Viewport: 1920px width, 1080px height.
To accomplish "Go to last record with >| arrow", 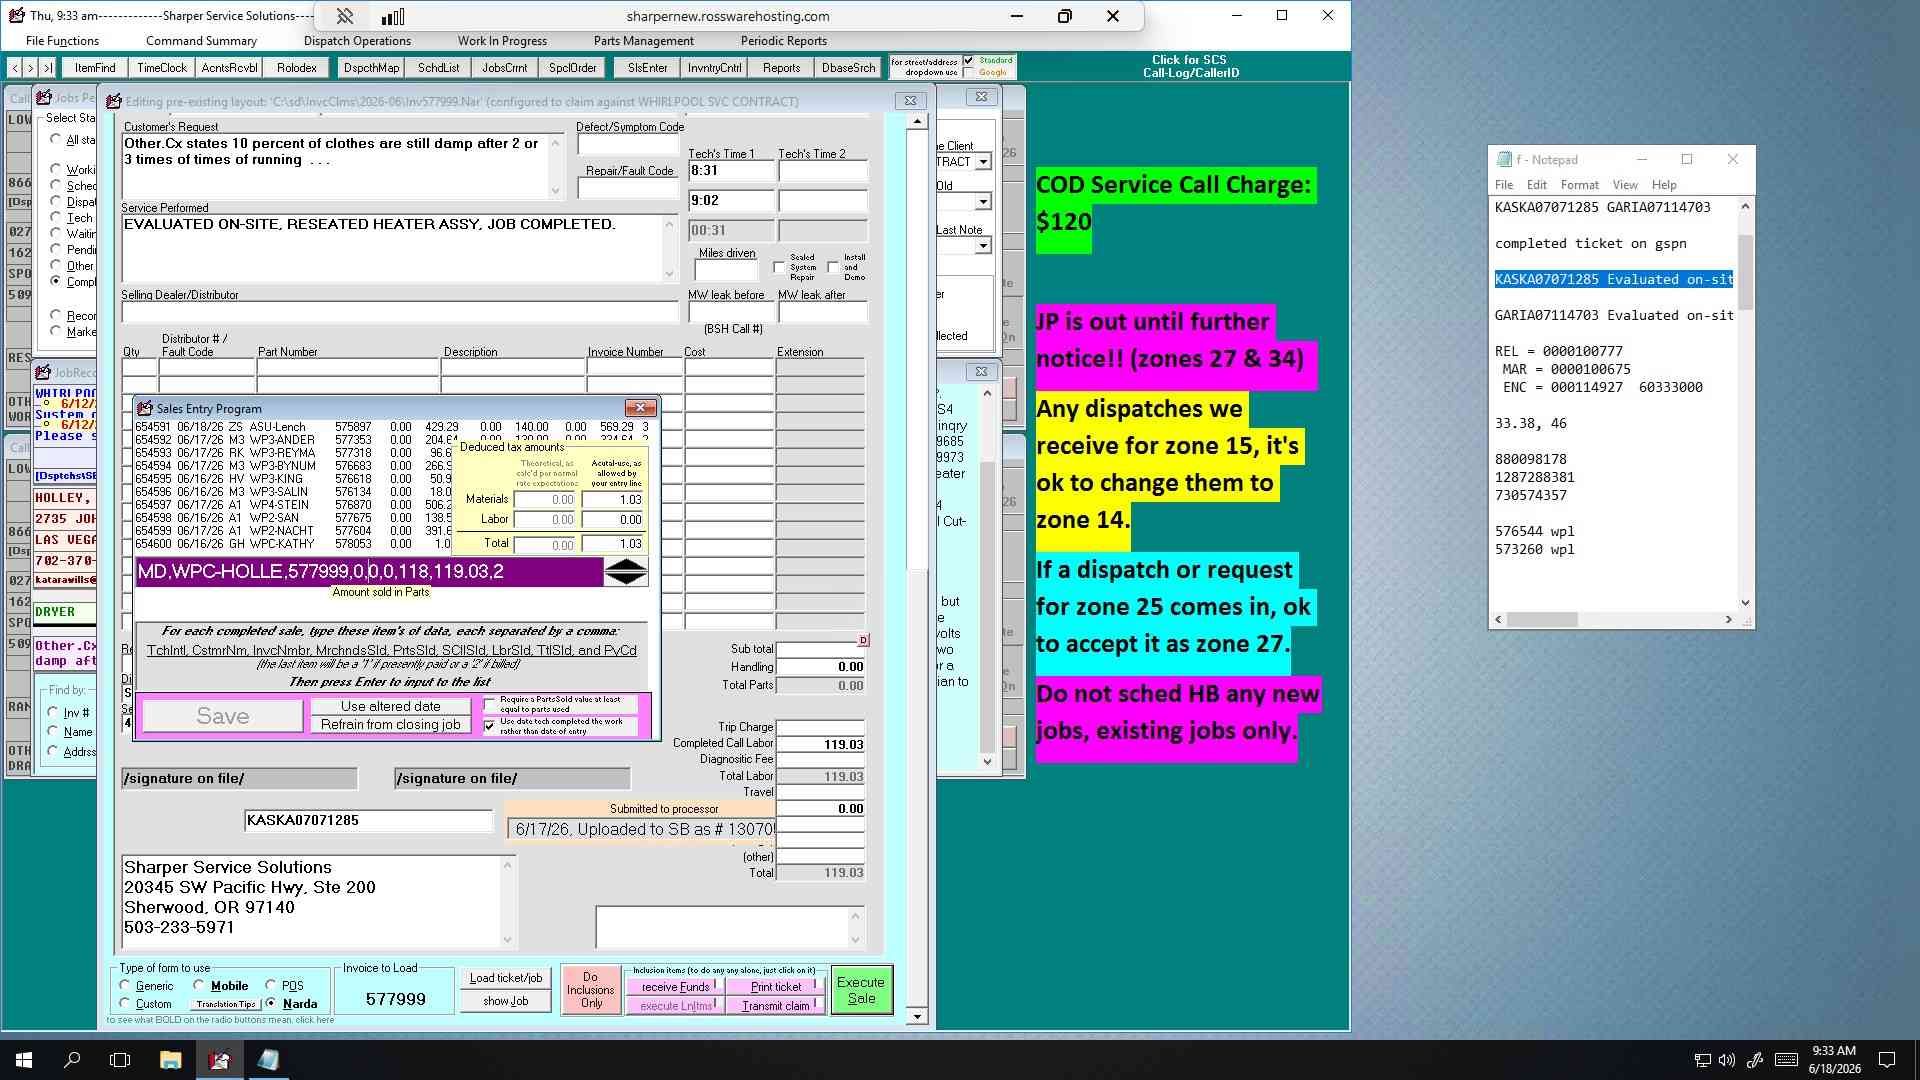I will pos(47,68).
